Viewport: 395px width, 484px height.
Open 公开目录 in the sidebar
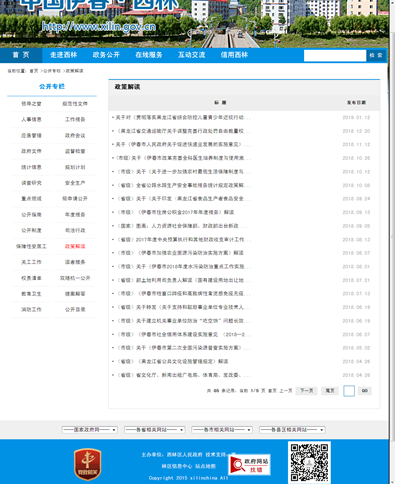[x=75, y=309]
